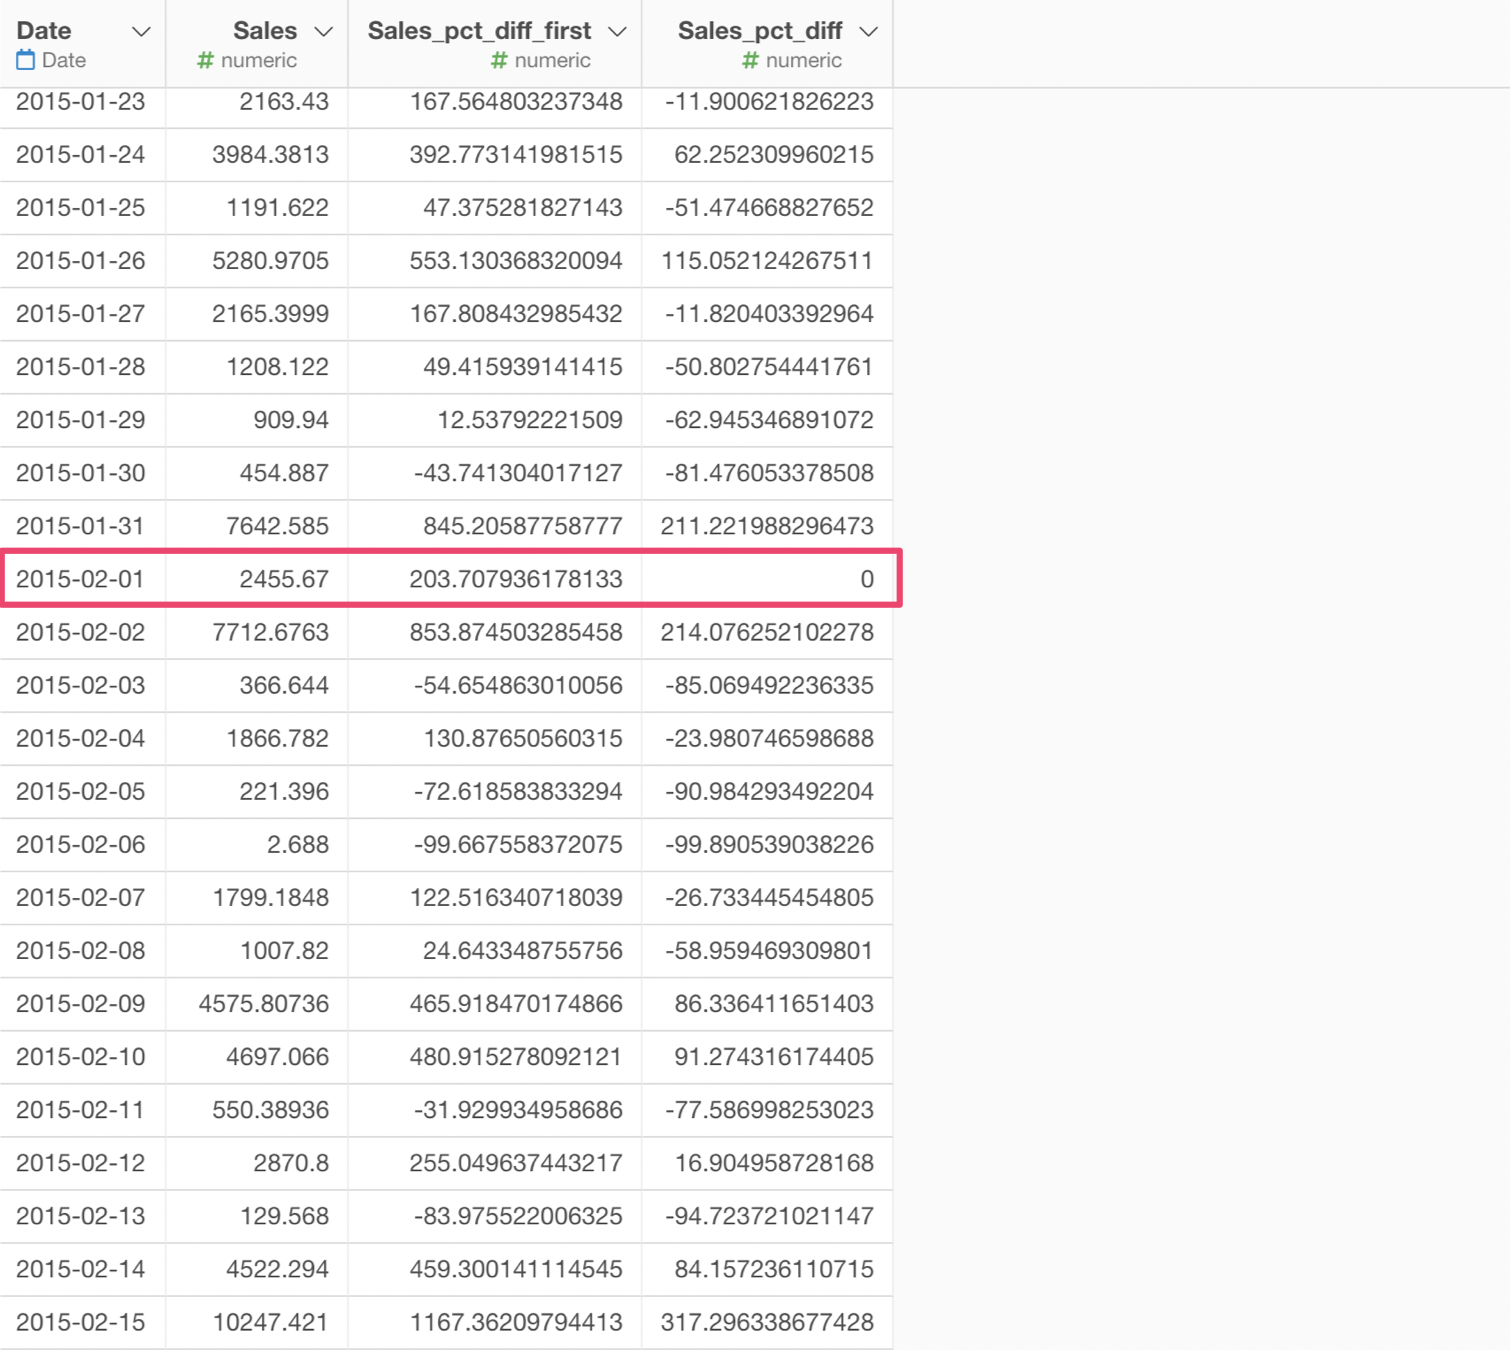Click Sales value 7642.585
Viewport: 1510px width, 1350px height.
pos(277,526)
